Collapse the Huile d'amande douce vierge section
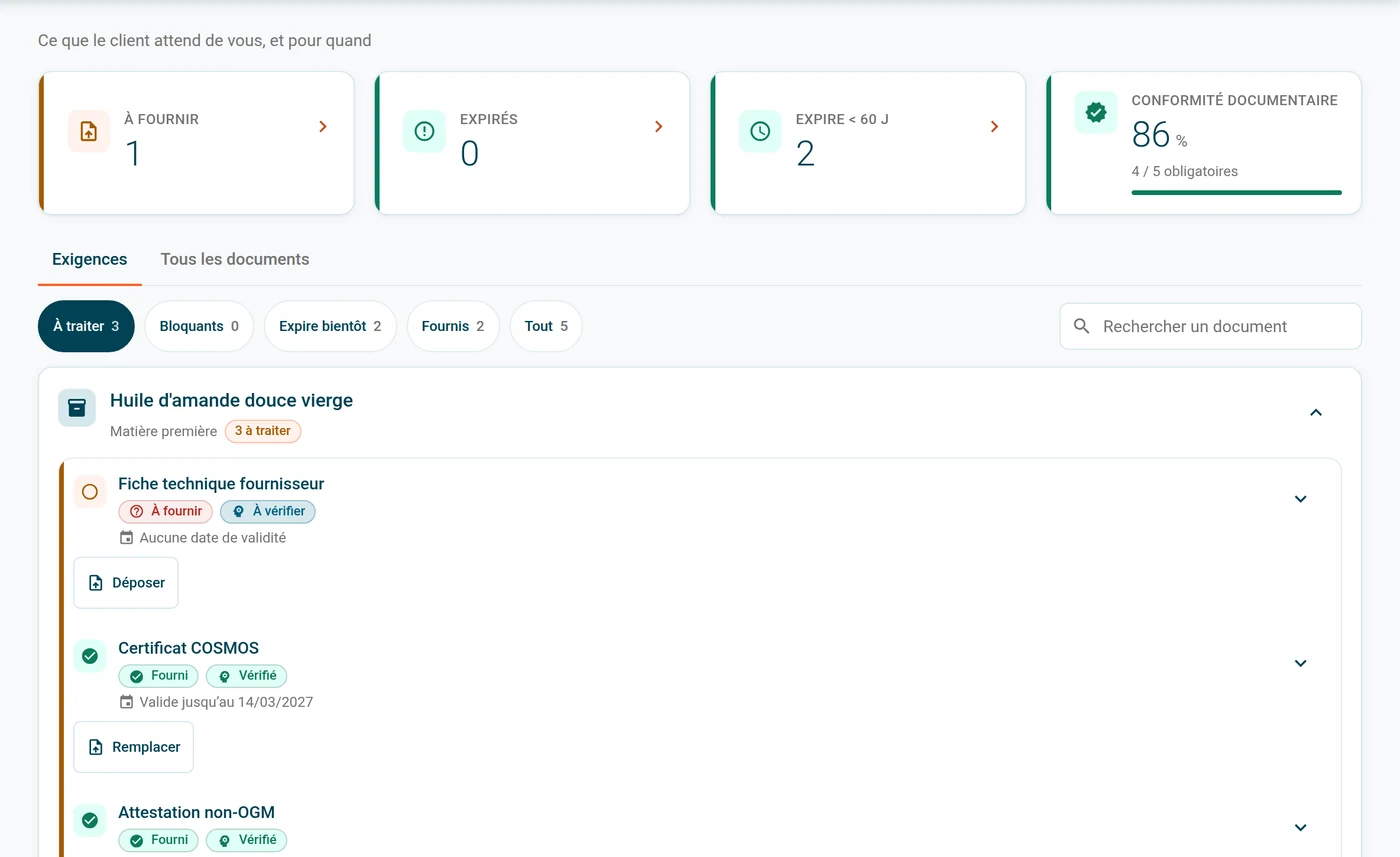Viewport: 1400px width, 857px height. coord(1316,412)
